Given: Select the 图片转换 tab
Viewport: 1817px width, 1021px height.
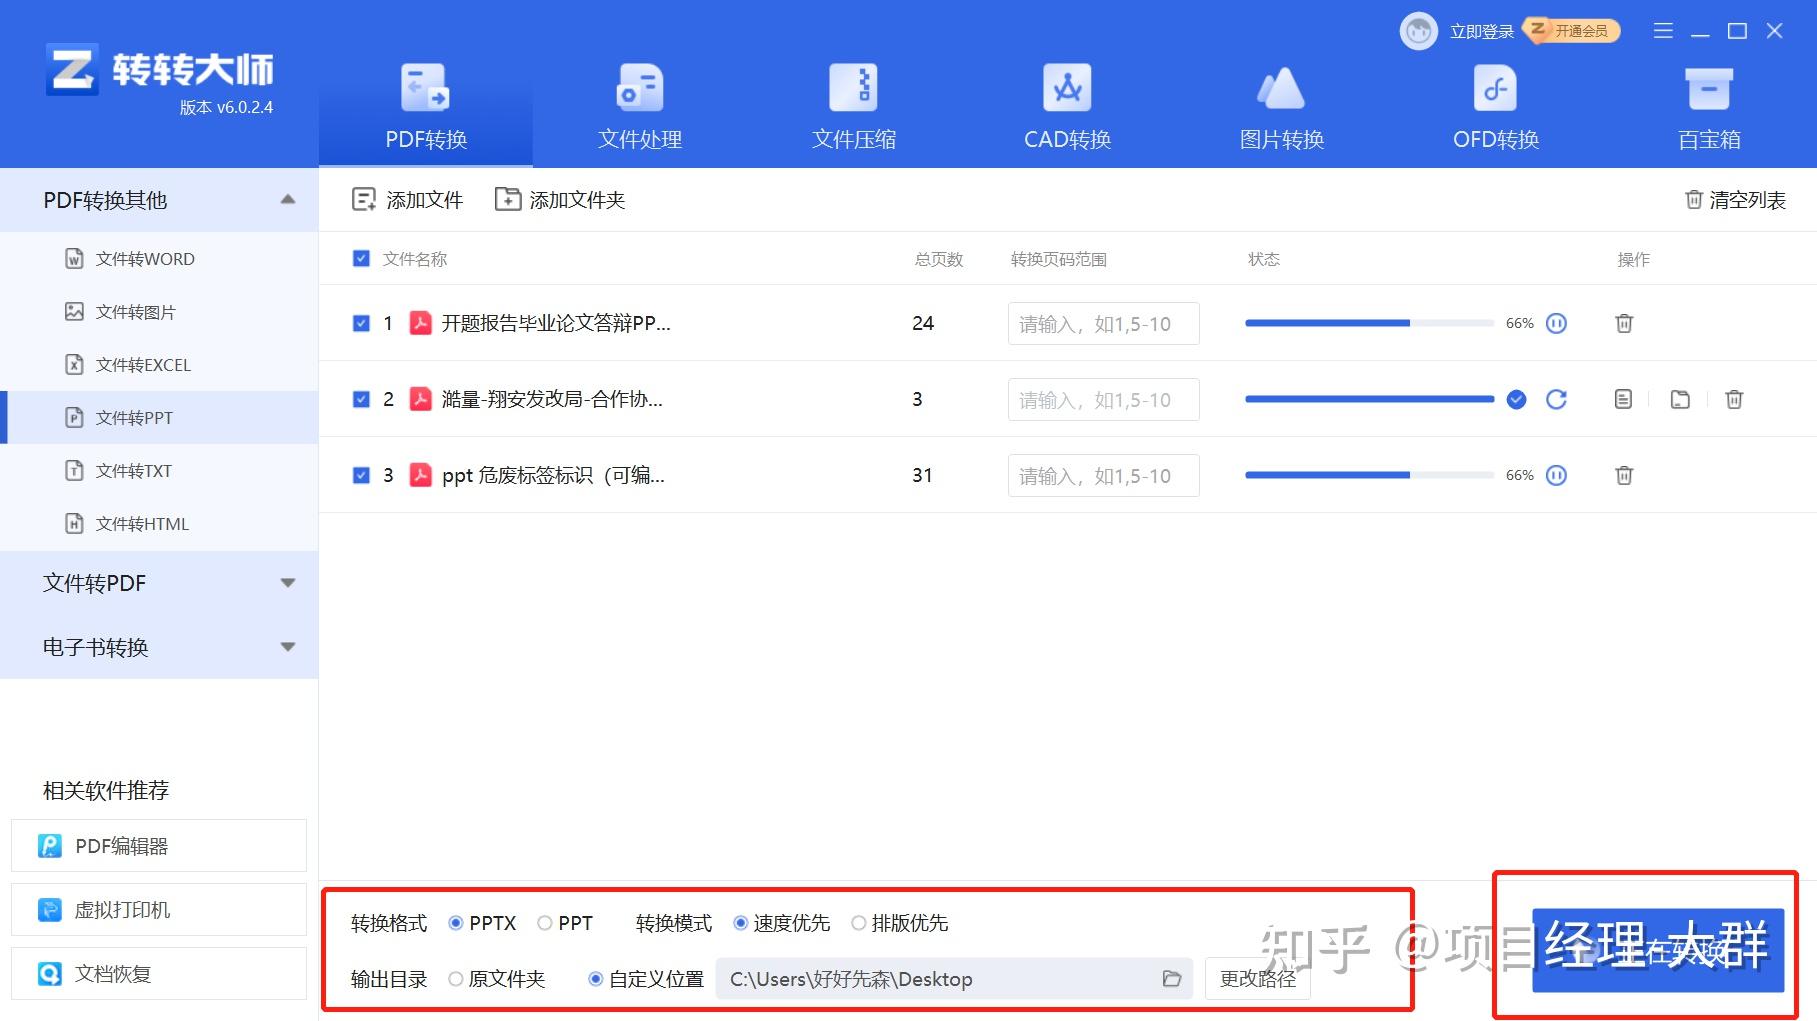Looking at the screenshot, I should tap(1282, 107).
